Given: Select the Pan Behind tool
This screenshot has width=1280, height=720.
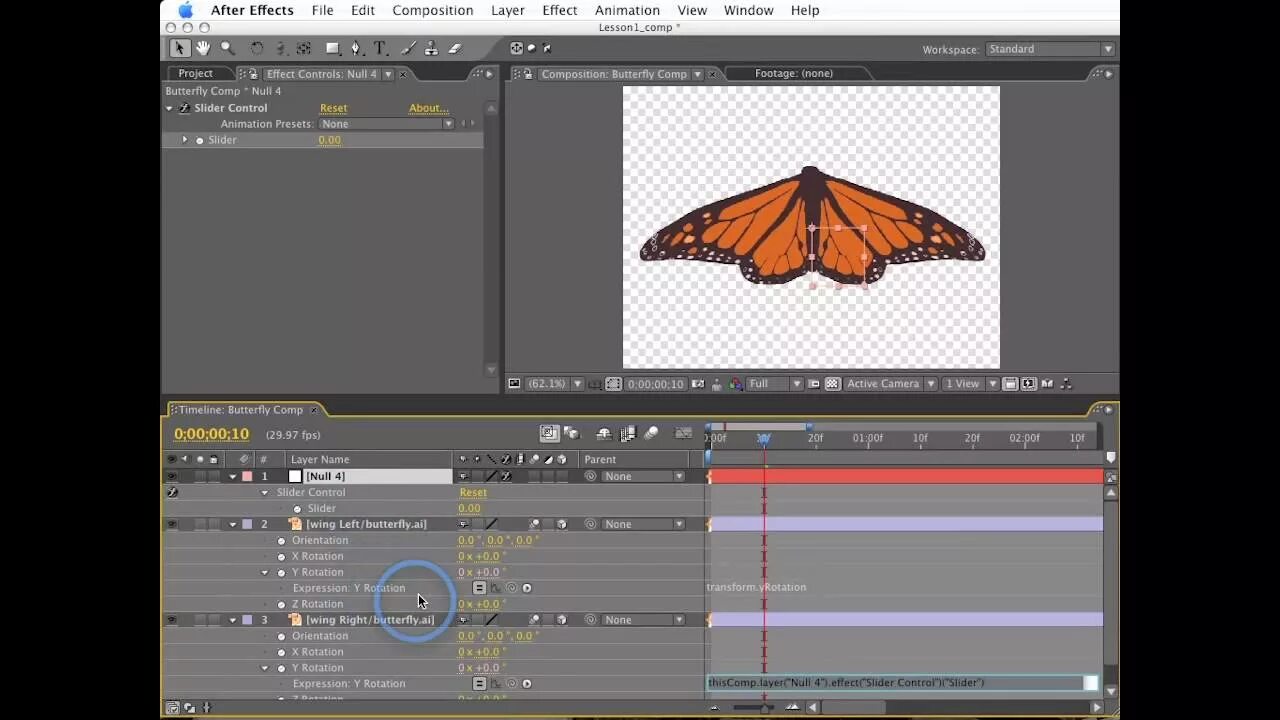Looking at the screenshot, I should pos(304,48).
